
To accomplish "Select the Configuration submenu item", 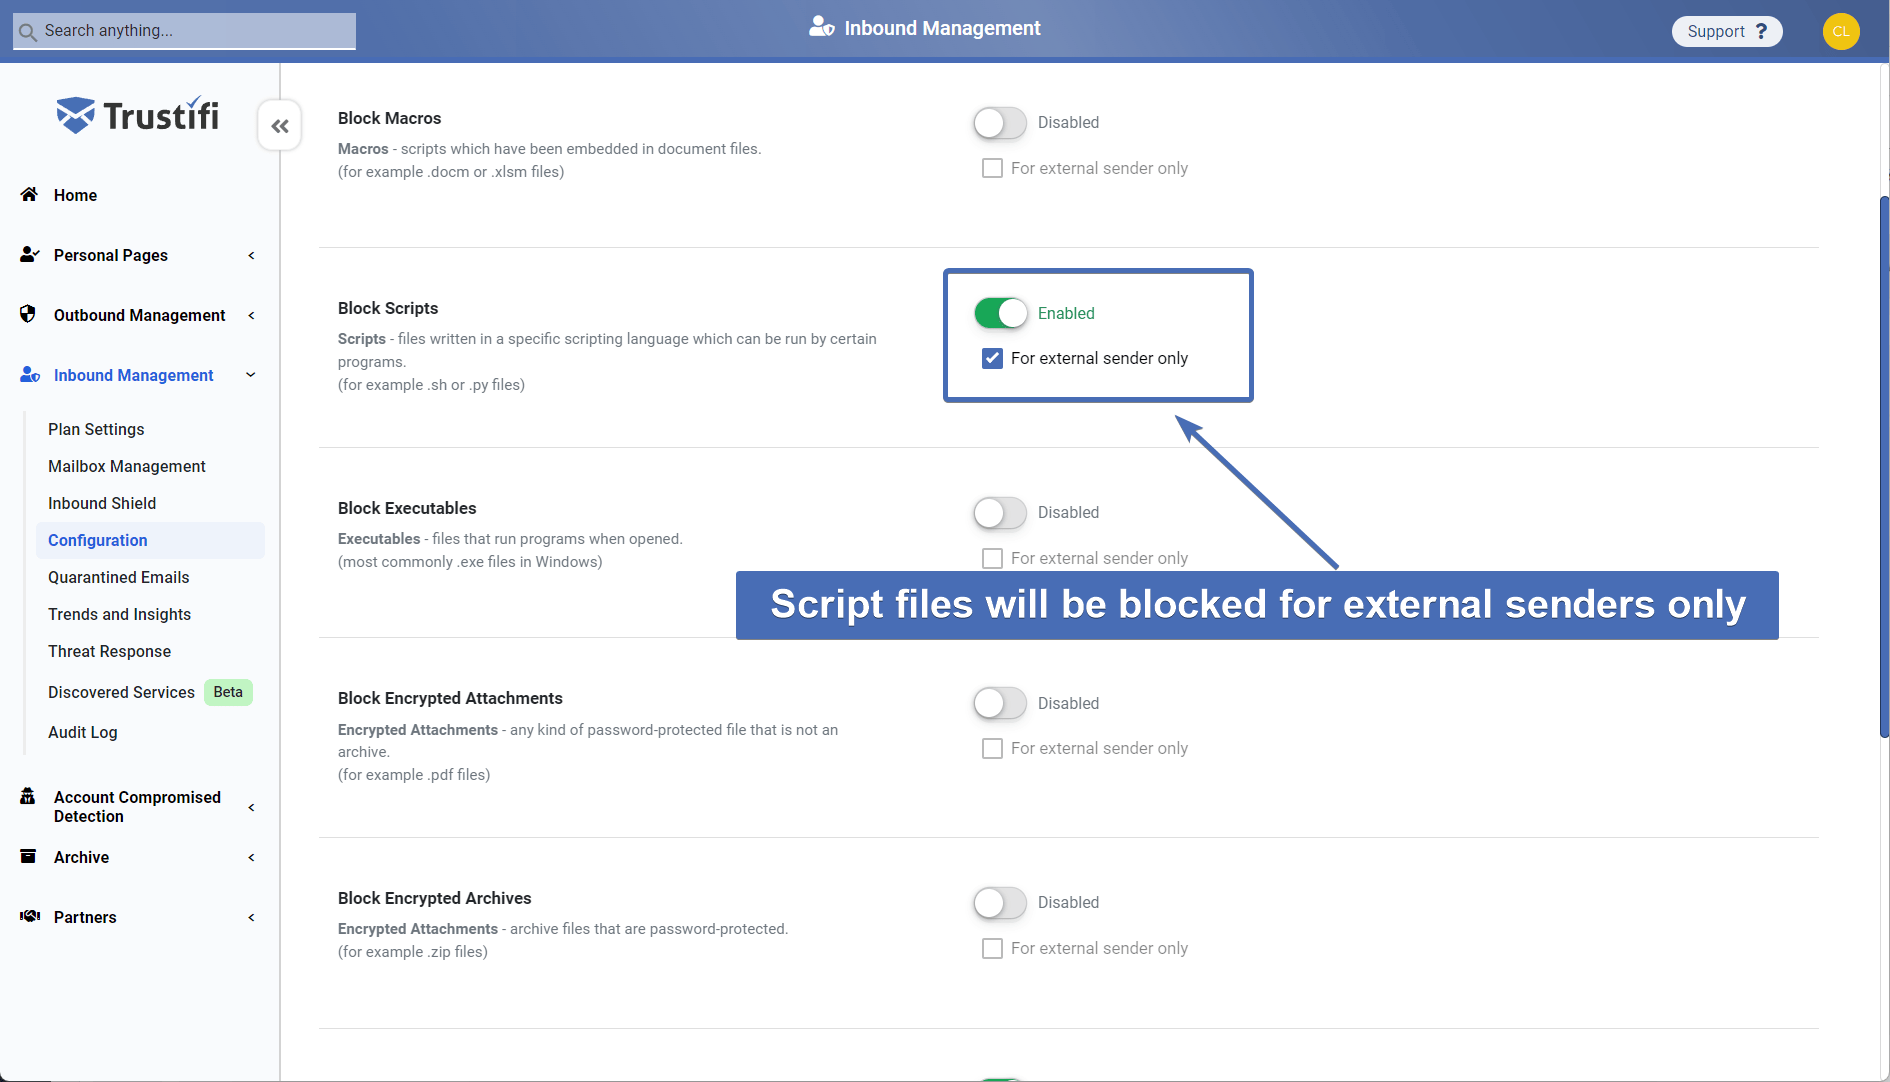I will pyautogui.click(x=150, y=540).
